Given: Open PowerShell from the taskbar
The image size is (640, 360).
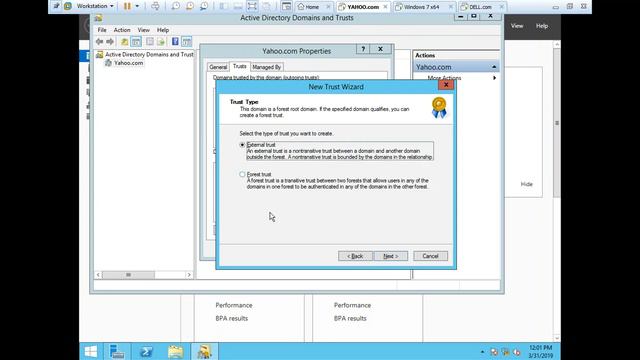Looking at the screenshot, I should 146,351.
